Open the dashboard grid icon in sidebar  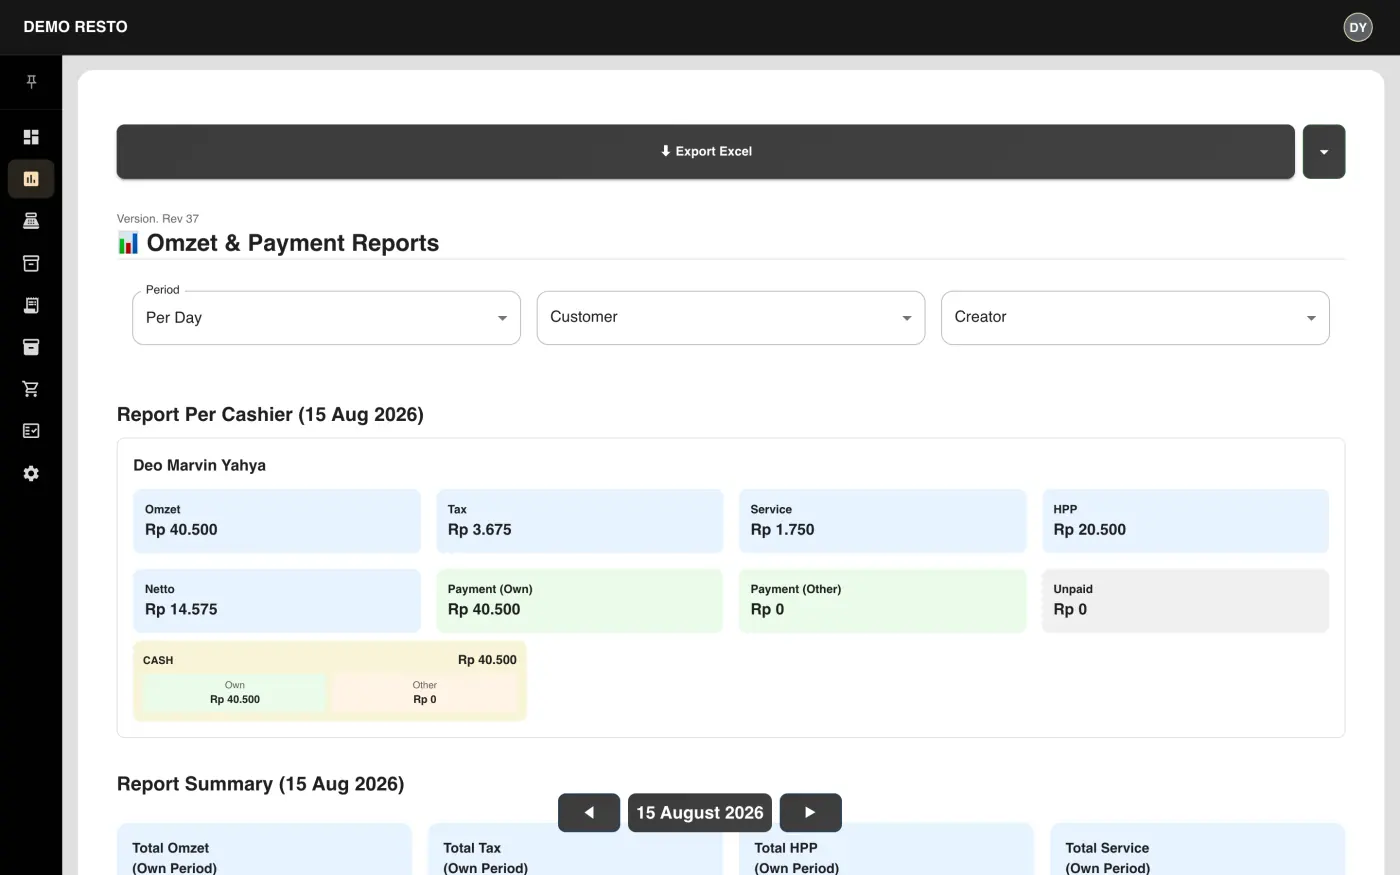coord(31,137)
